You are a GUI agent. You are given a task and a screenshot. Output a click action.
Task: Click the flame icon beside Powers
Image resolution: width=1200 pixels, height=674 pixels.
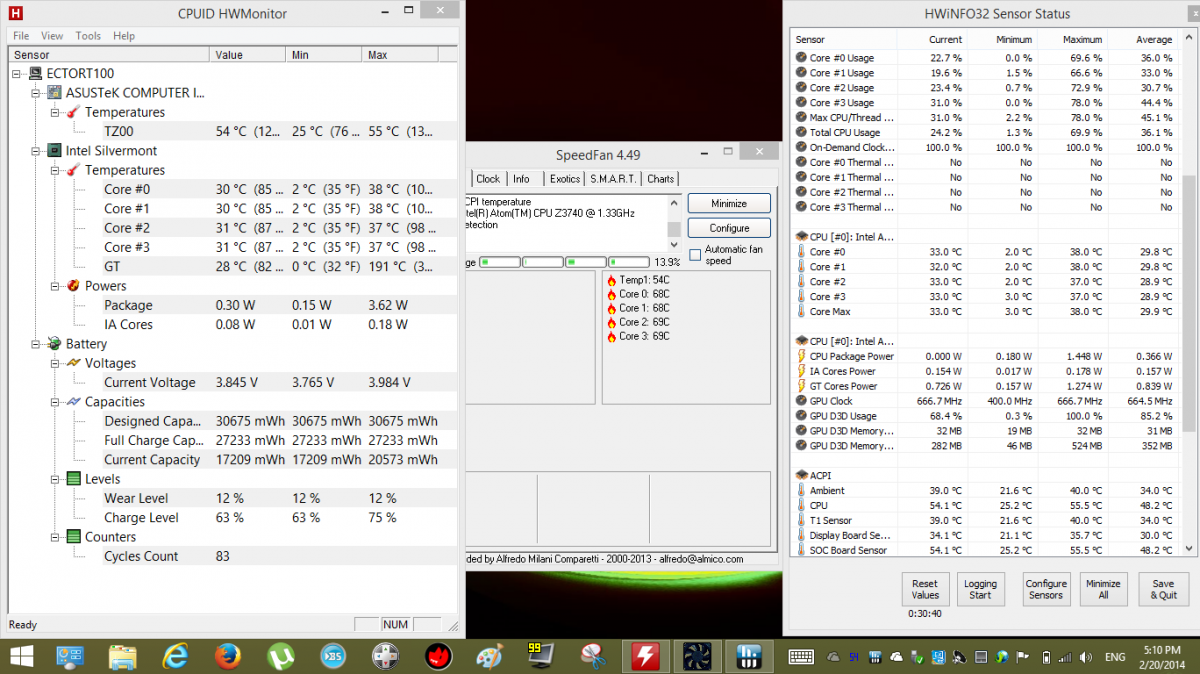[x=74, y=286]
